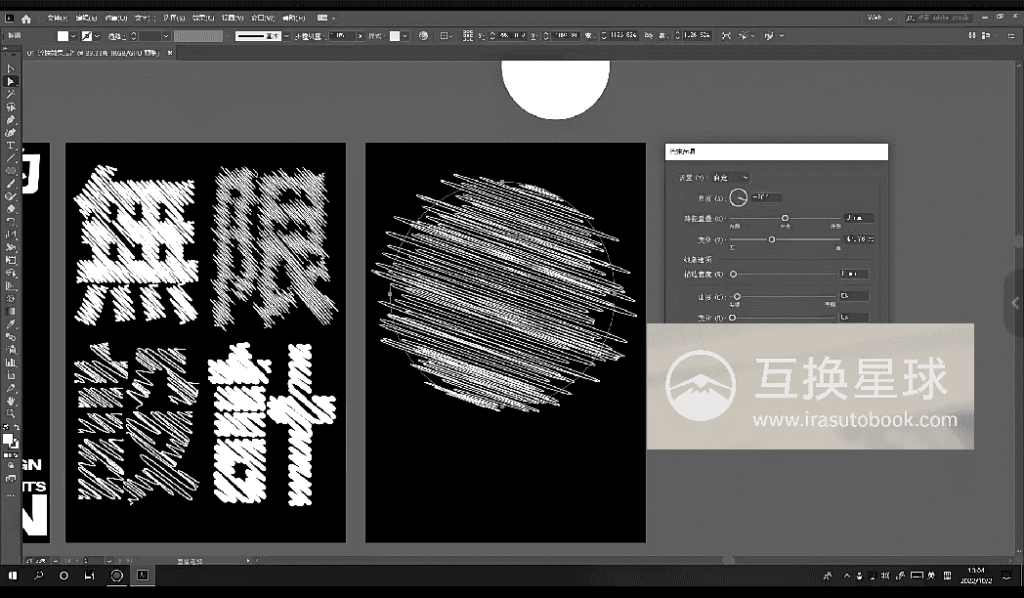The width and height of the screenshot is (1024, 598).
Task: Select the Hand tool
Action: point(11,400)
